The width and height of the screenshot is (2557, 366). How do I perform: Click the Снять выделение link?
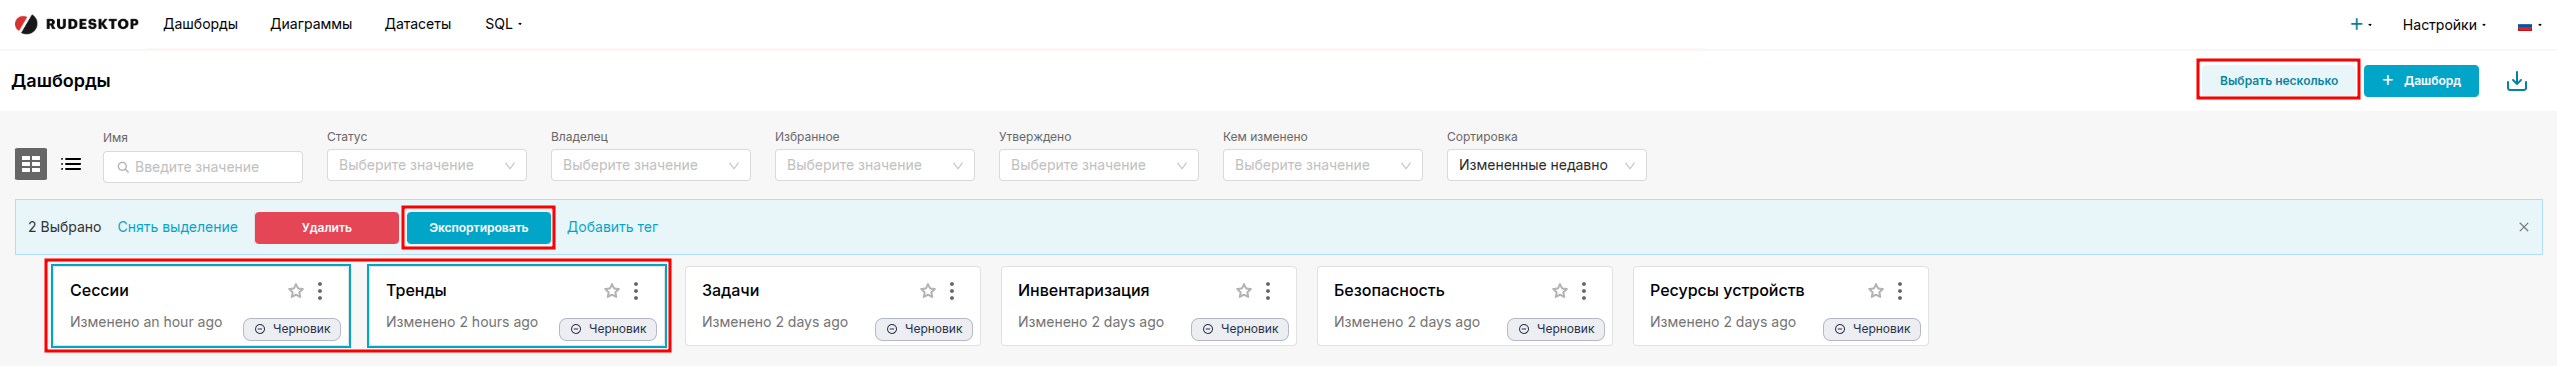(x=178, y=227)
